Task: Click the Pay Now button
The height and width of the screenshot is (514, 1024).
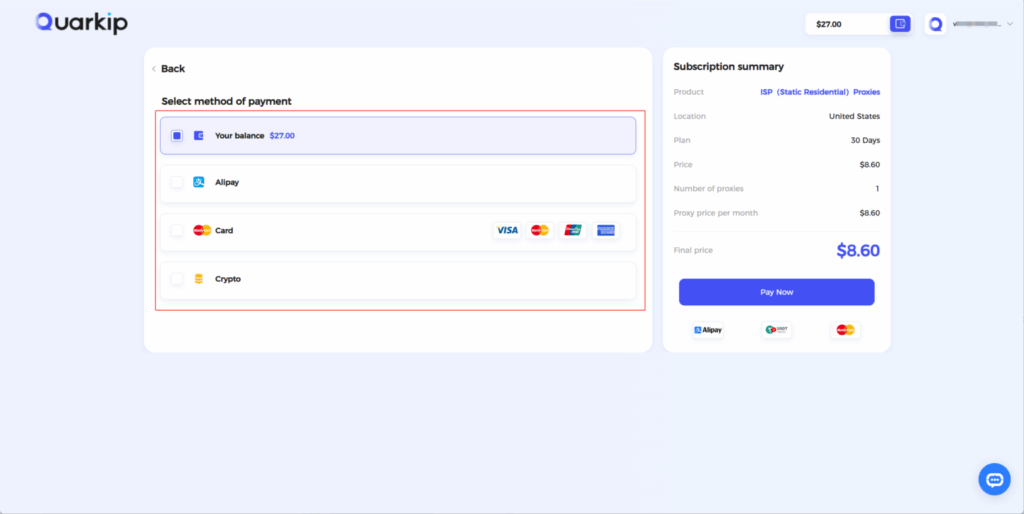Action: point(776,292)
